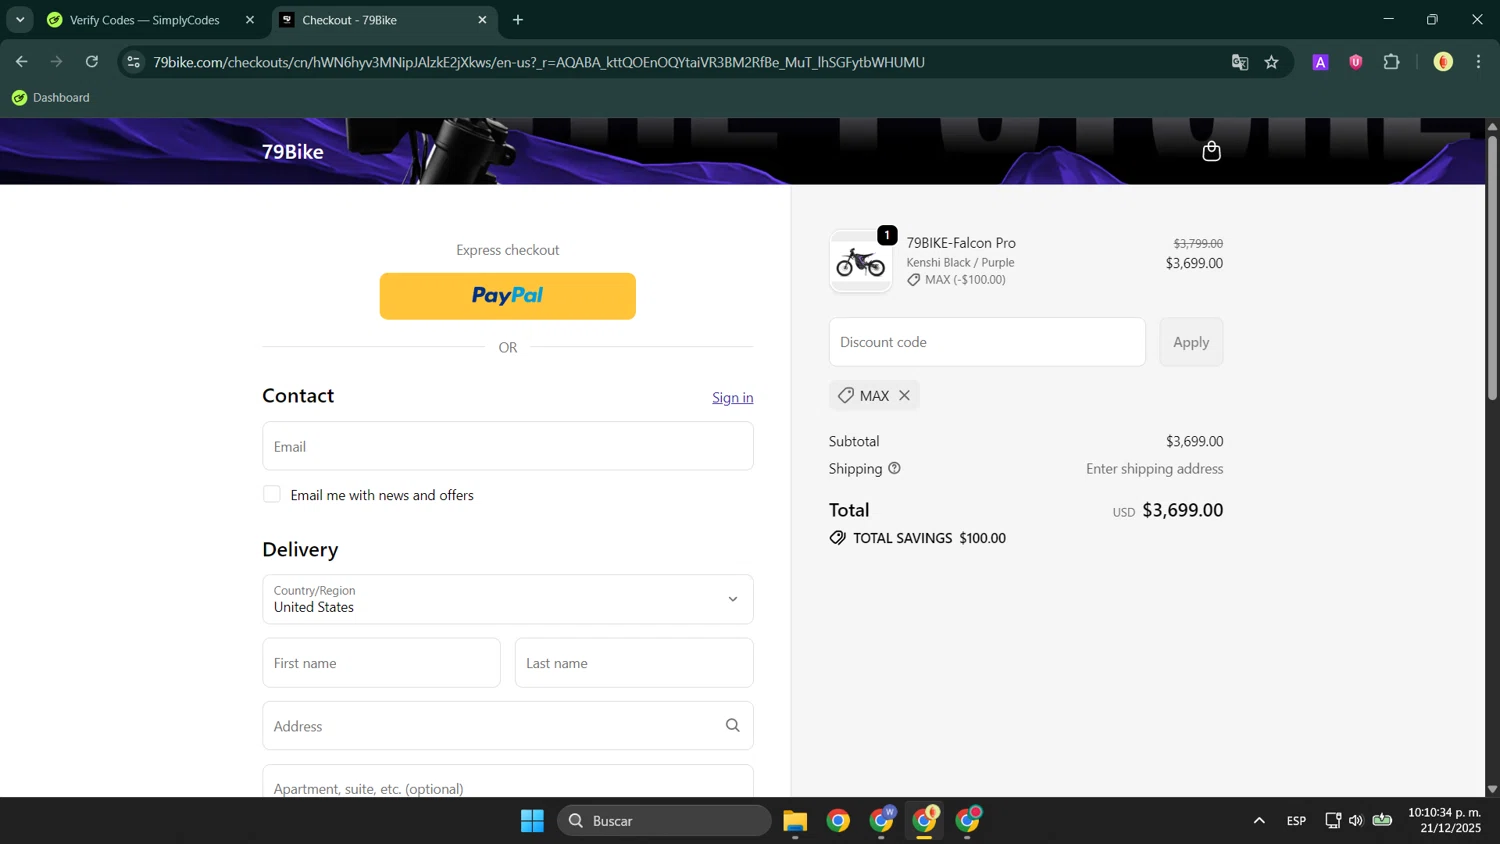Close the Verify Codes SimplyCodes tab
1500x844 pixels.
250,20
